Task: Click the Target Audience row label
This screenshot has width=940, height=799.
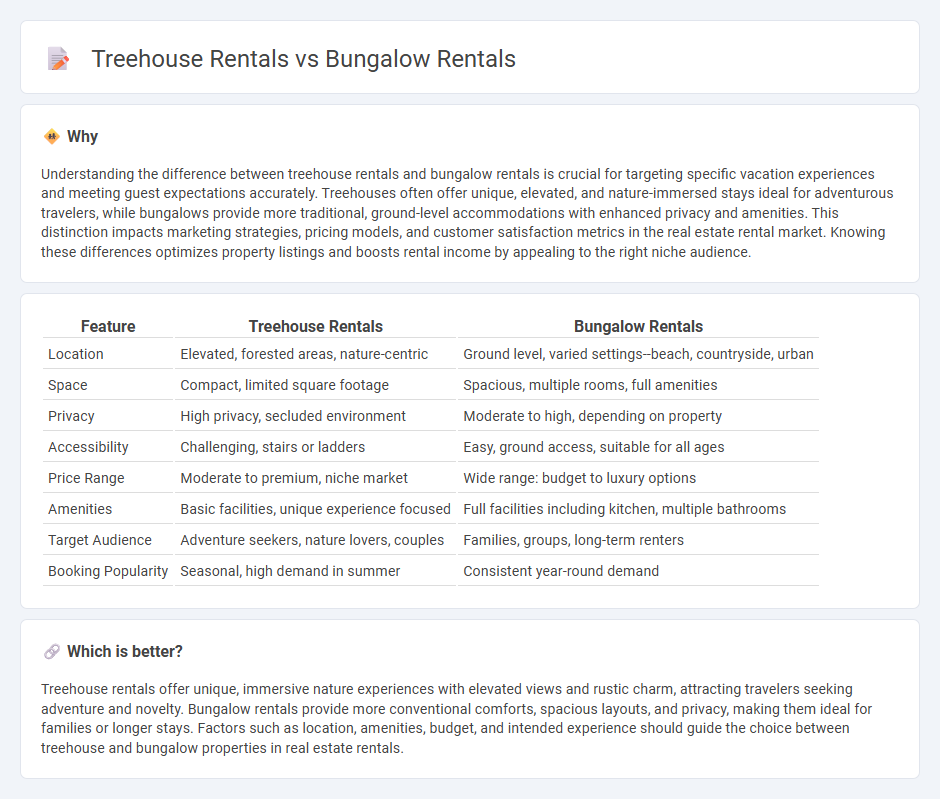Action: pos(100,540)
